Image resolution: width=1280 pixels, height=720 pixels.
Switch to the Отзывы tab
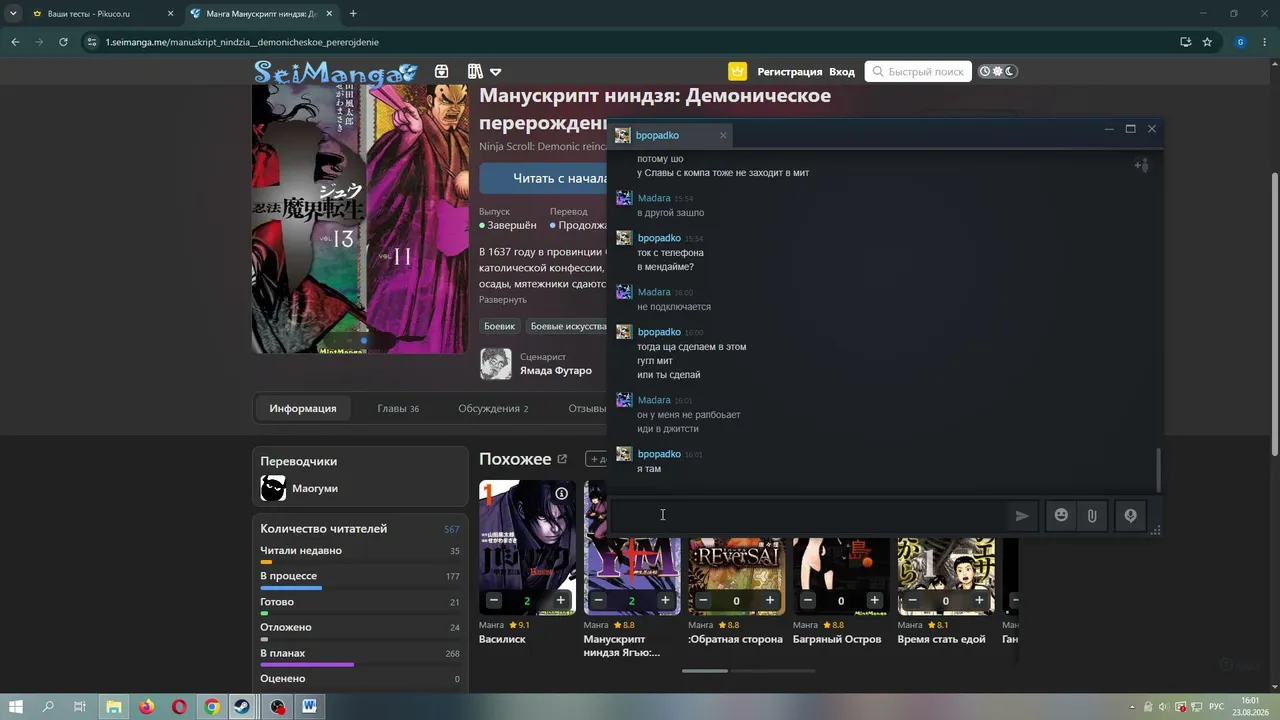[x=587, y=408]
